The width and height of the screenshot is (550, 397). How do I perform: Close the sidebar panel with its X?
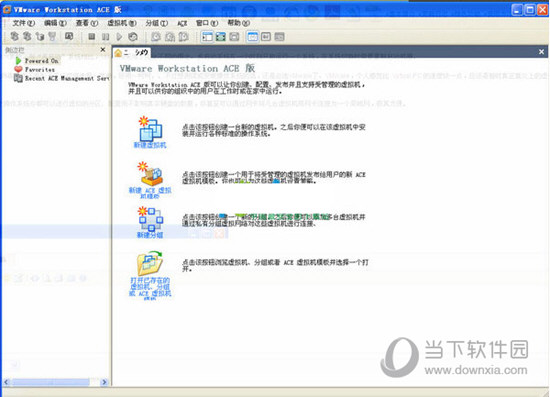(x=103, y=50)
